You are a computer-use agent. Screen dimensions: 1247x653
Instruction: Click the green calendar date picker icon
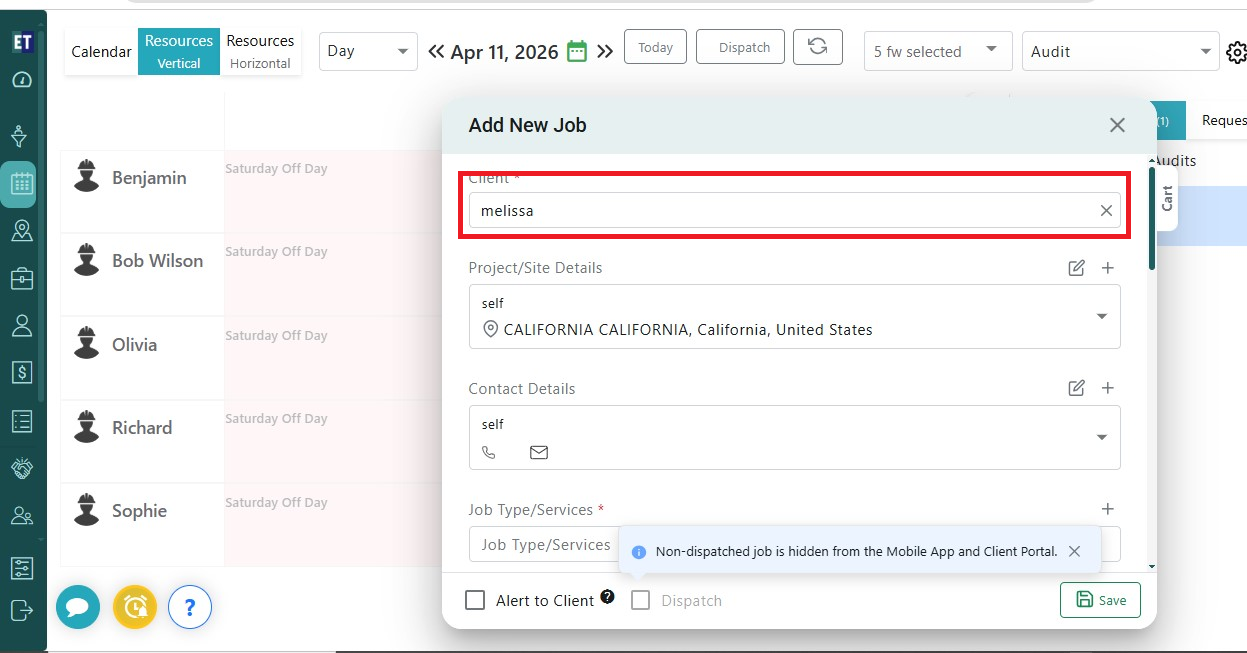click(577, 52)
